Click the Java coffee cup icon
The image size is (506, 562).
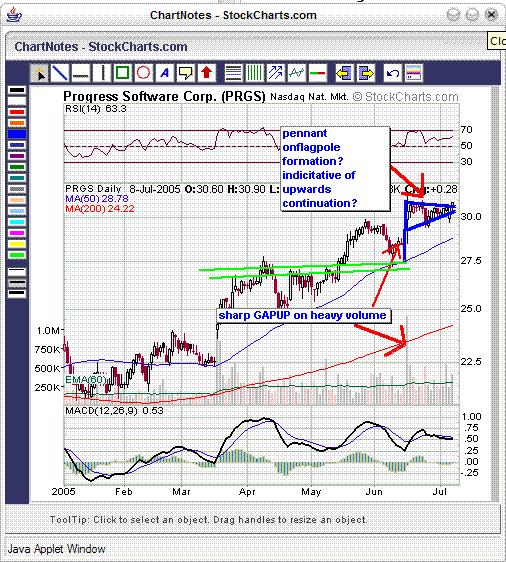pos(14,15)
